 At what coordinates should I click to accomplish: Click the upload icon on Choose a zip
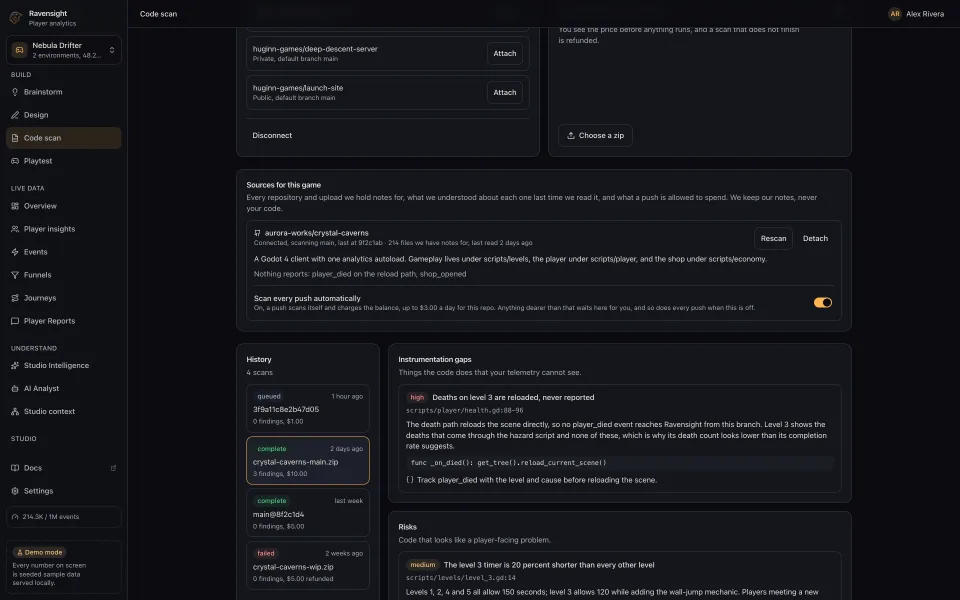click(x=571, y=135)
